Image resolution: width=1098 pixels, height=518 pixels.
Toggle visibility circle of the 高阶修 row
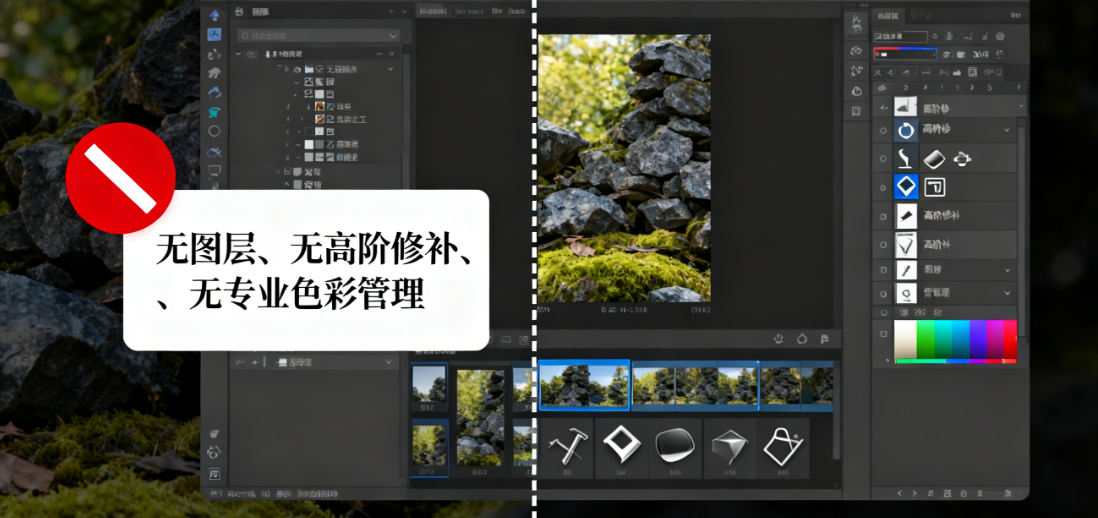pos(883,130)
